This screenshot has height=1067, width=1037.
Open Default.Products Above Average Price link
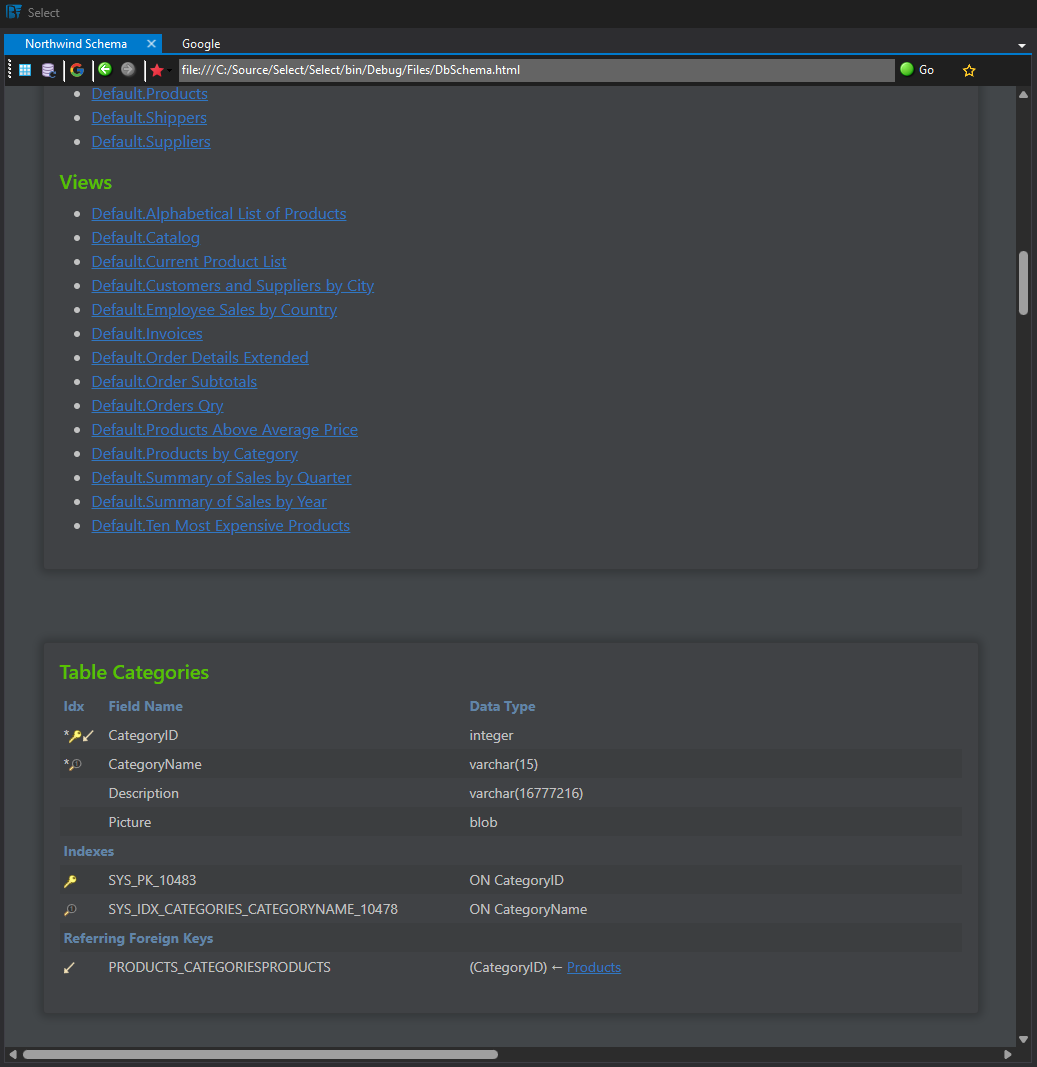click(225, 429)
